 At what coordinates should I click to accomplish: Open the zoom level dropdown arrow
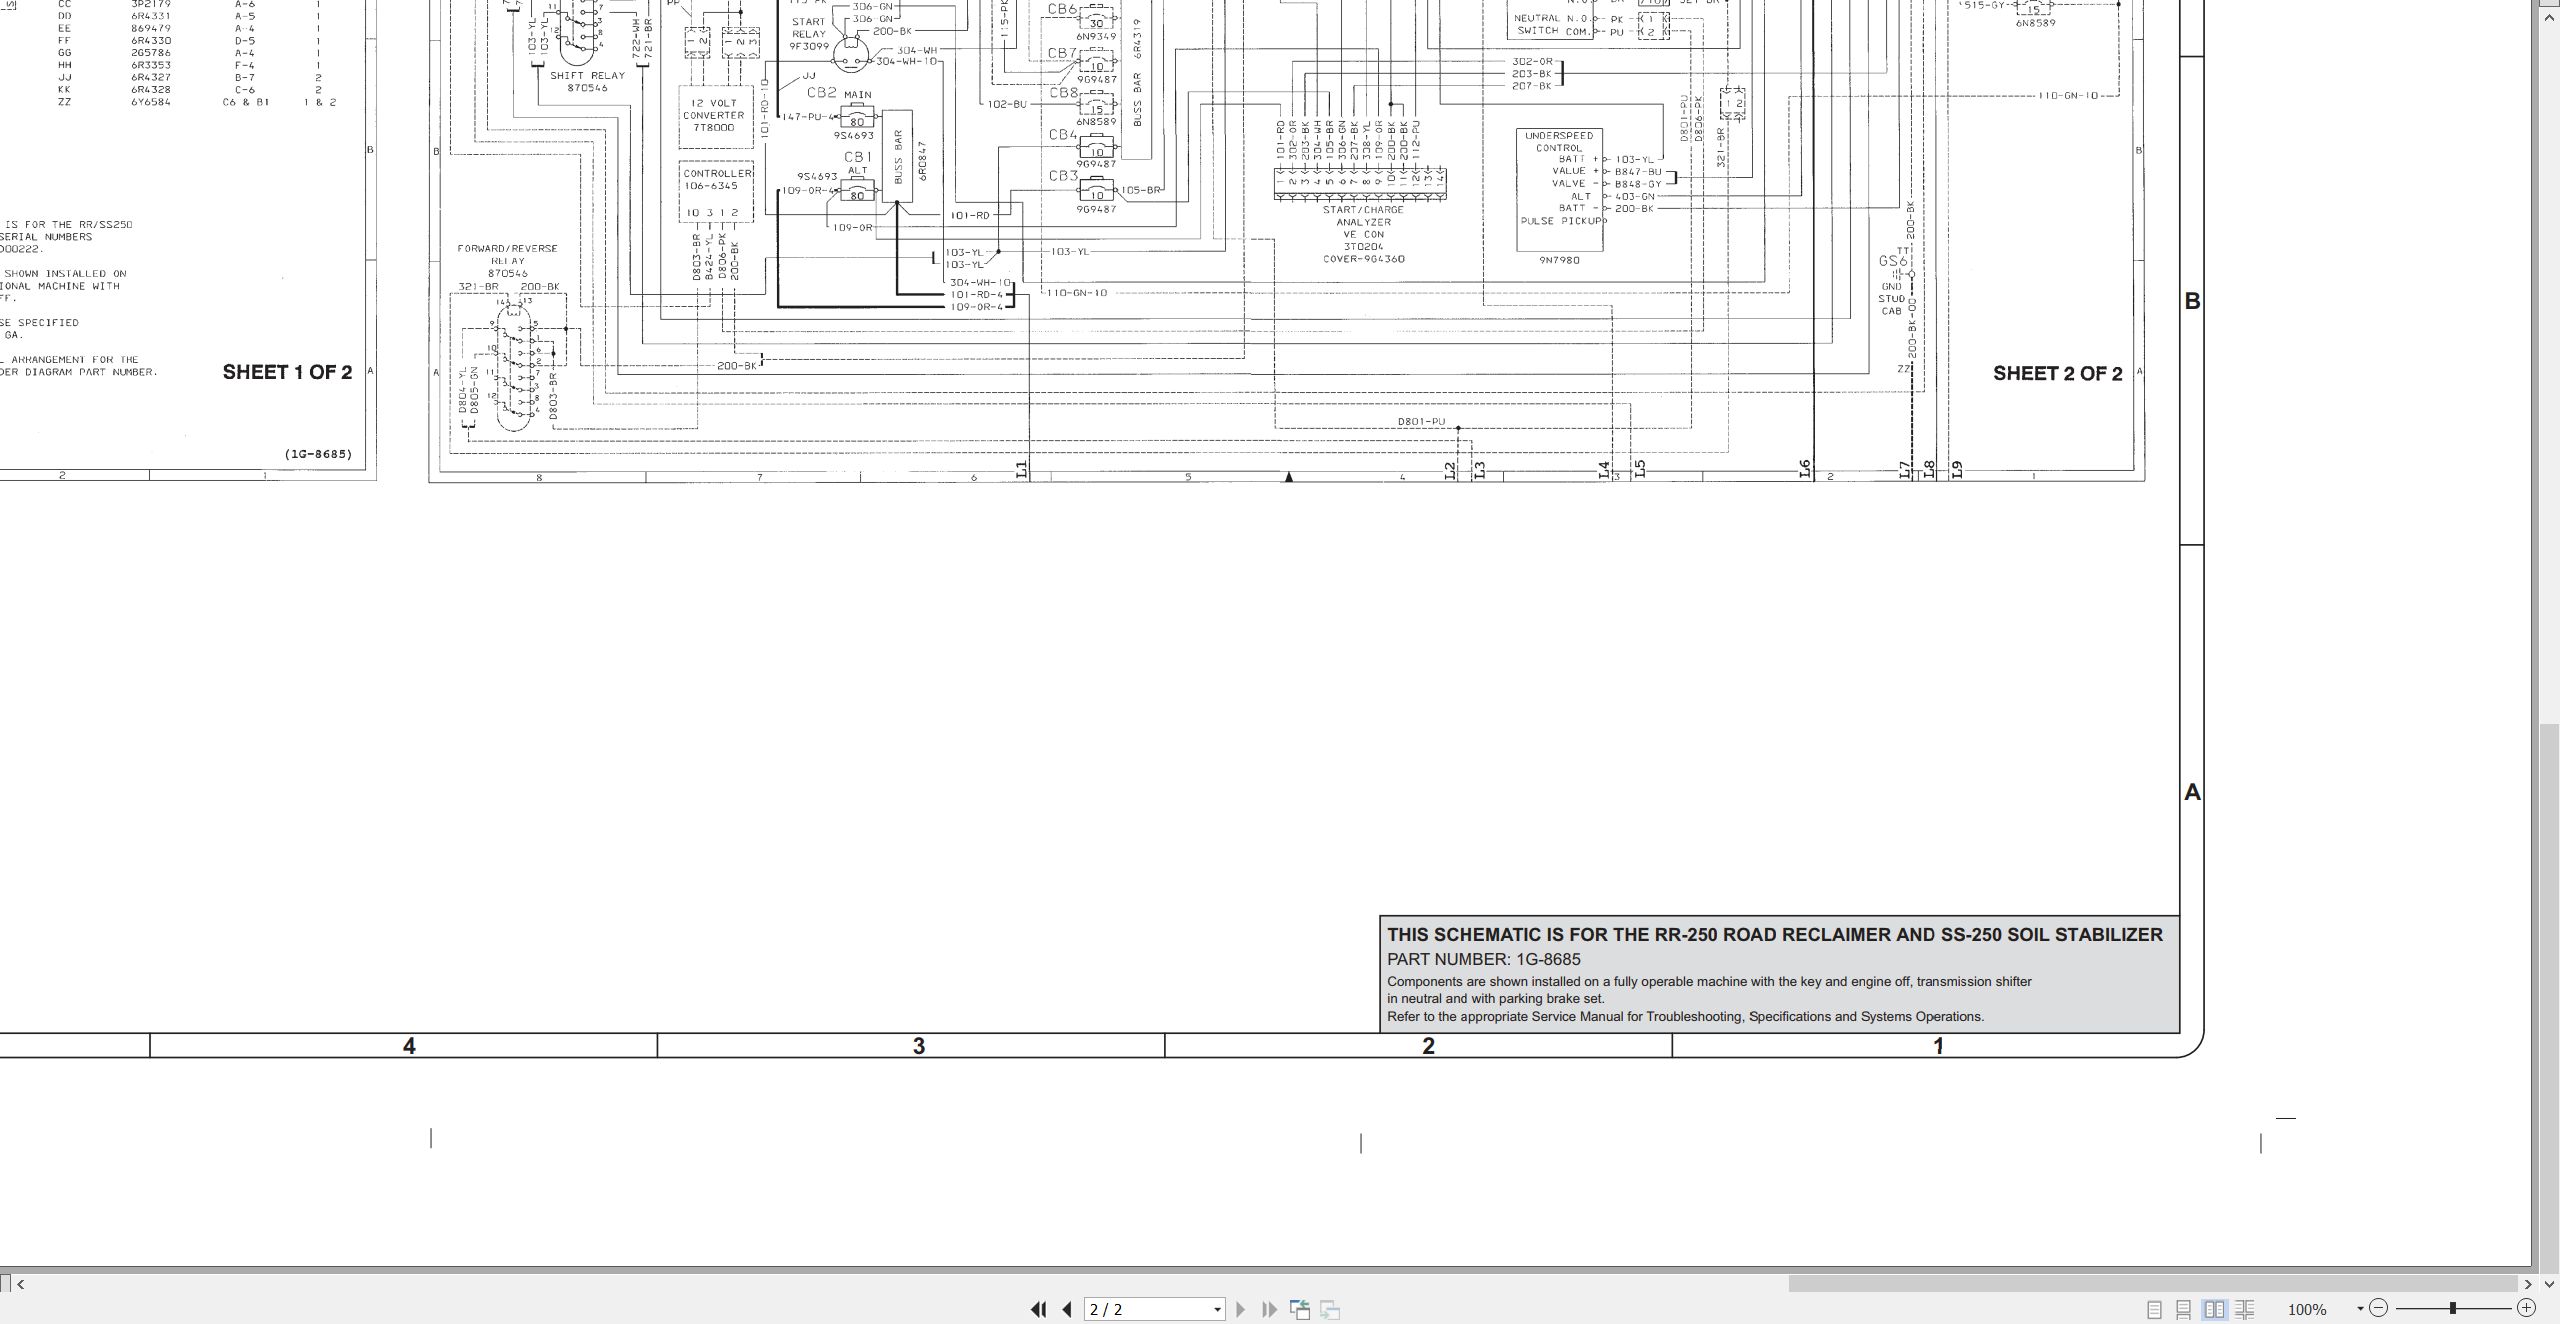2360,1309
